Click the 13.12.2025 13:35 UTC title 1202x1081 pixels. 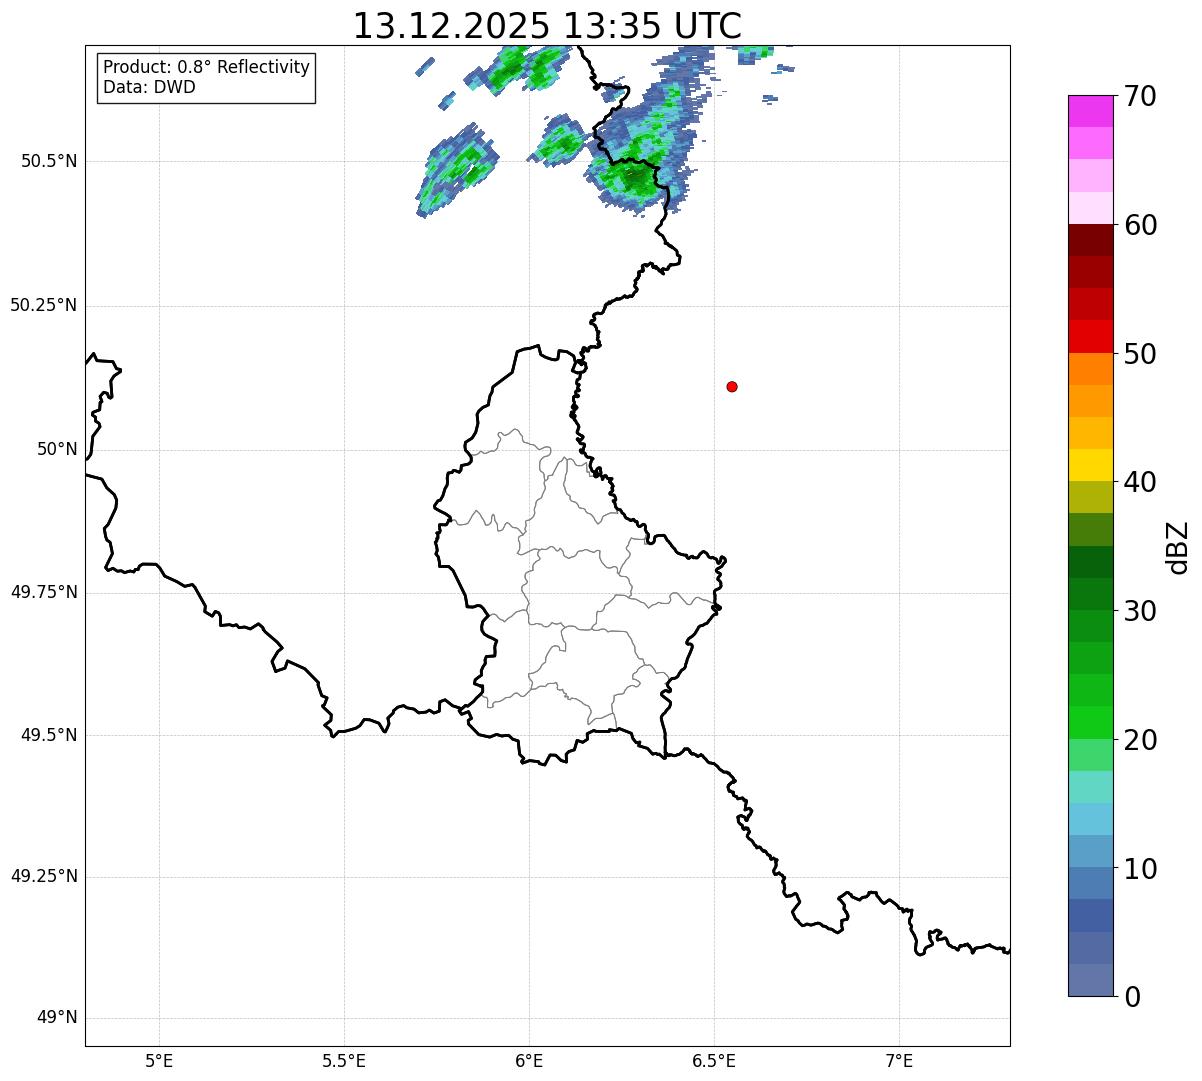(547, 26)
